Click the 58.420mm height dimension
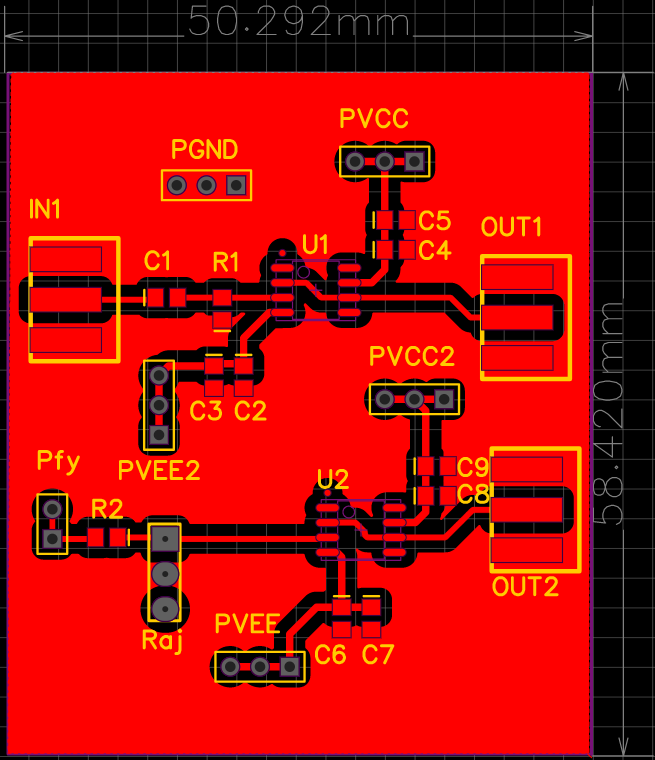The image size is (655, 760). pyautogui.click(x=608, y=414)
